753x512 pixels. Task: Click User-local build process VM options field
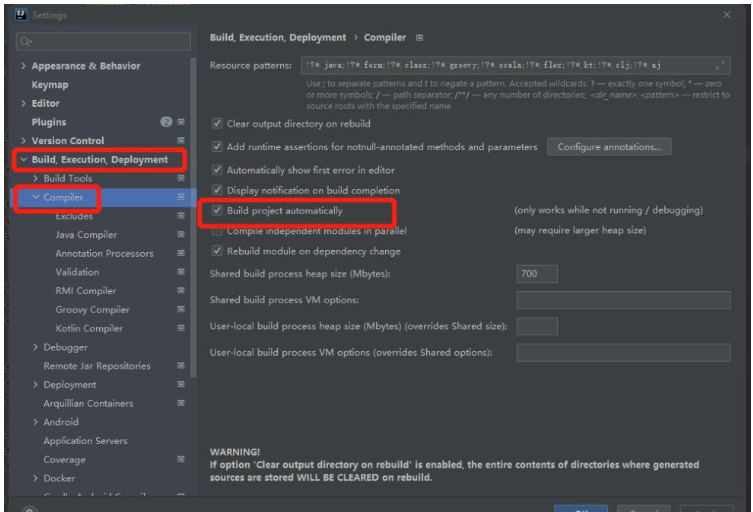point(623,353)
